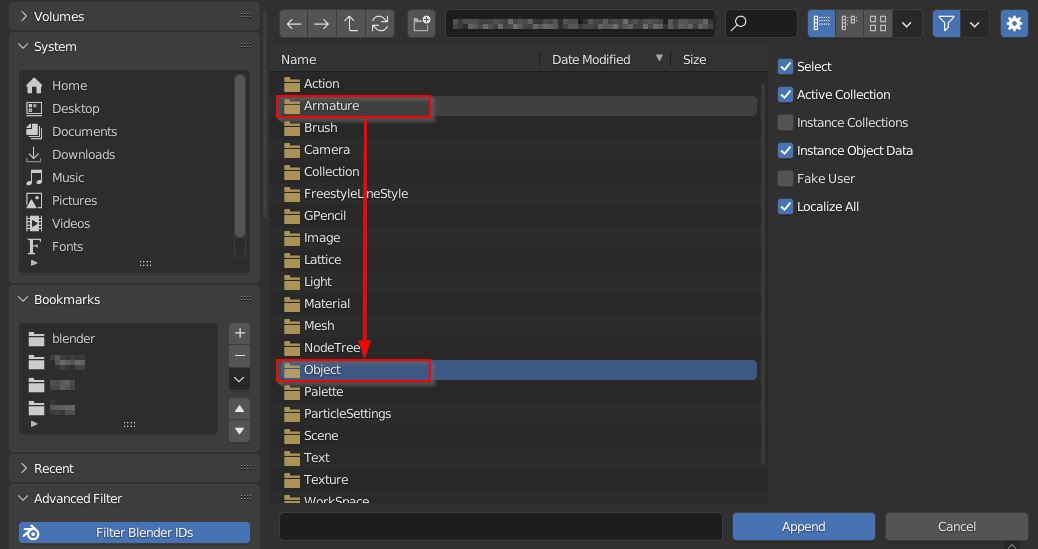
Task: Select the FreestyleLineStyle folder
Action: [x=518, y=194]
